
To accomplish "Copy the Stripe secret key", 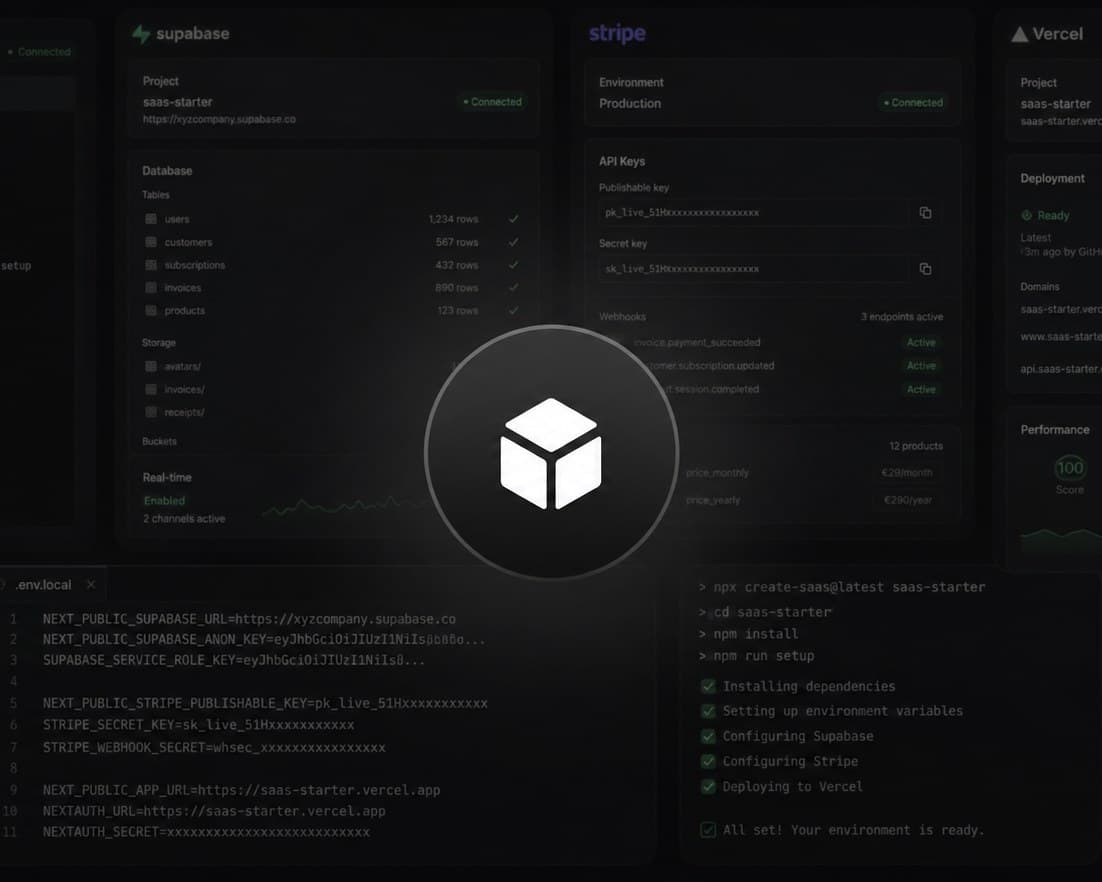I will coord(926,269).
